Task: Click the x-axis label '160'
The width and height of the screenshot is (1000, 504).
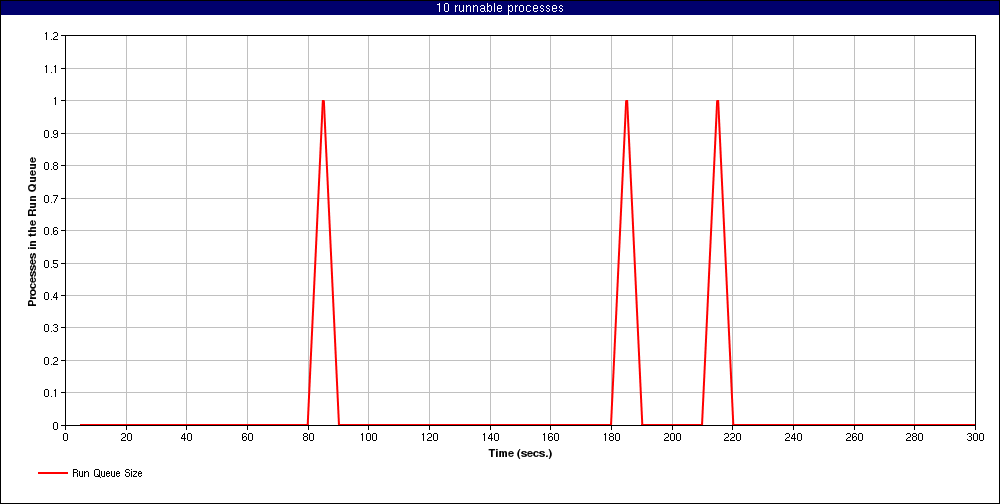Action: click(550, 437)
